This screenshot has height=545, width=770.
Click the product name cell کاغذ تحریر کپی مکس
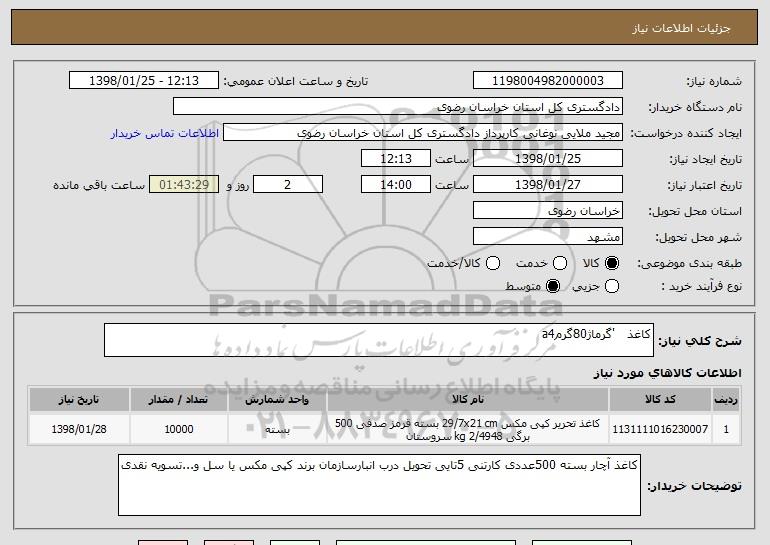coord(468,429)
